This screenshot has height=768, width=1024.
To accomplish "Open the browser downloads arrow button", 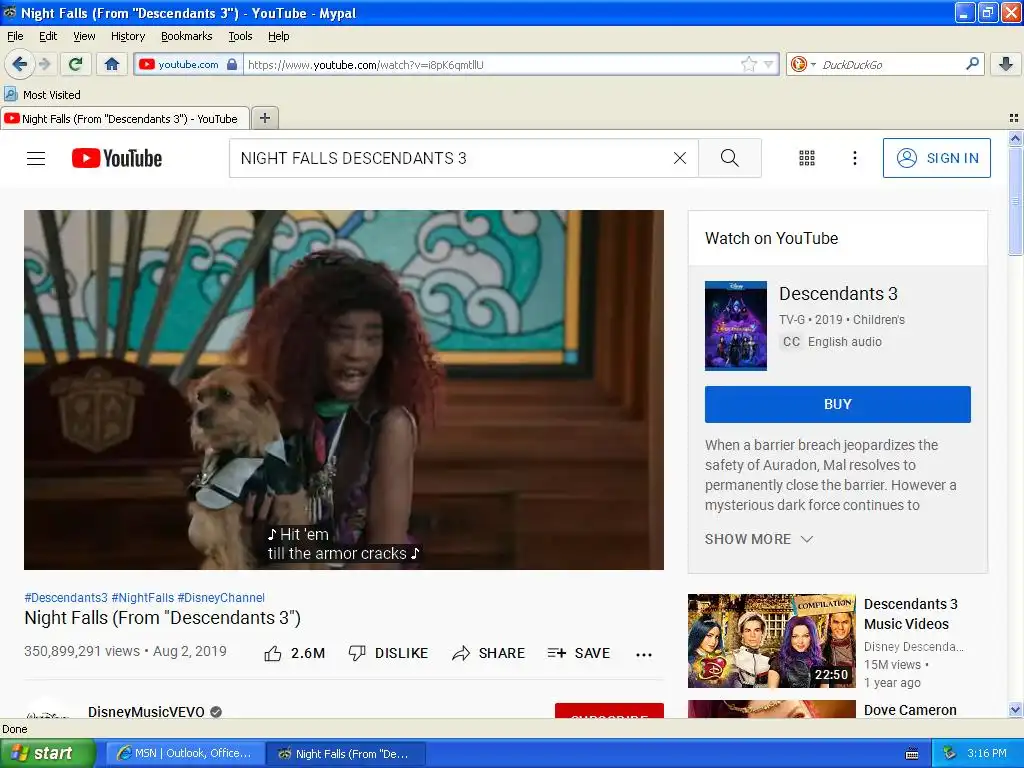I will 1006,64.
